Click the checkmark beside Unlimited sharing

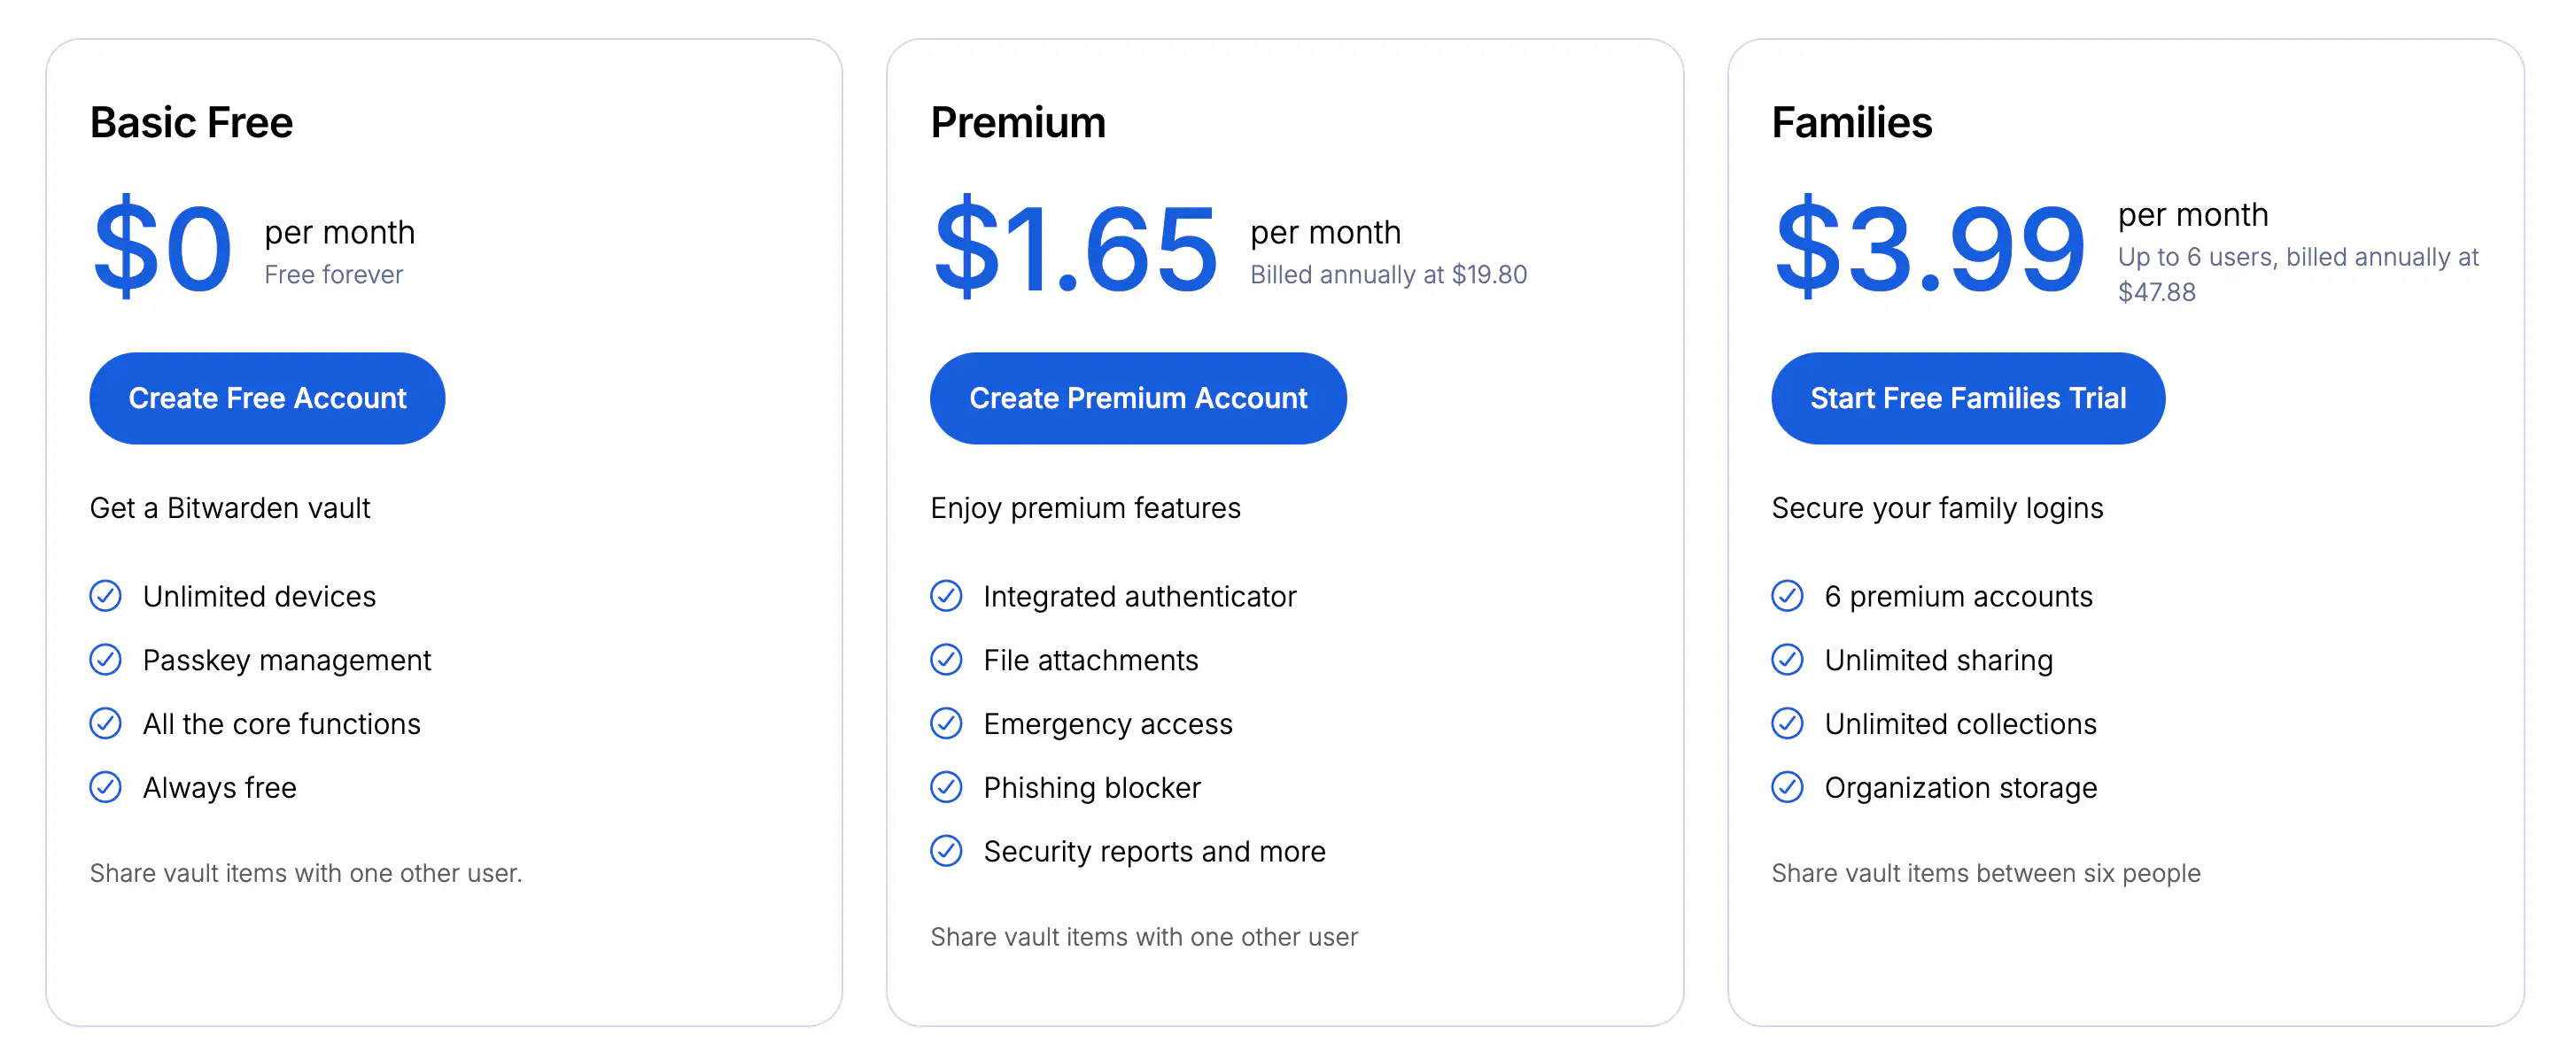[x=1787, y=660]
